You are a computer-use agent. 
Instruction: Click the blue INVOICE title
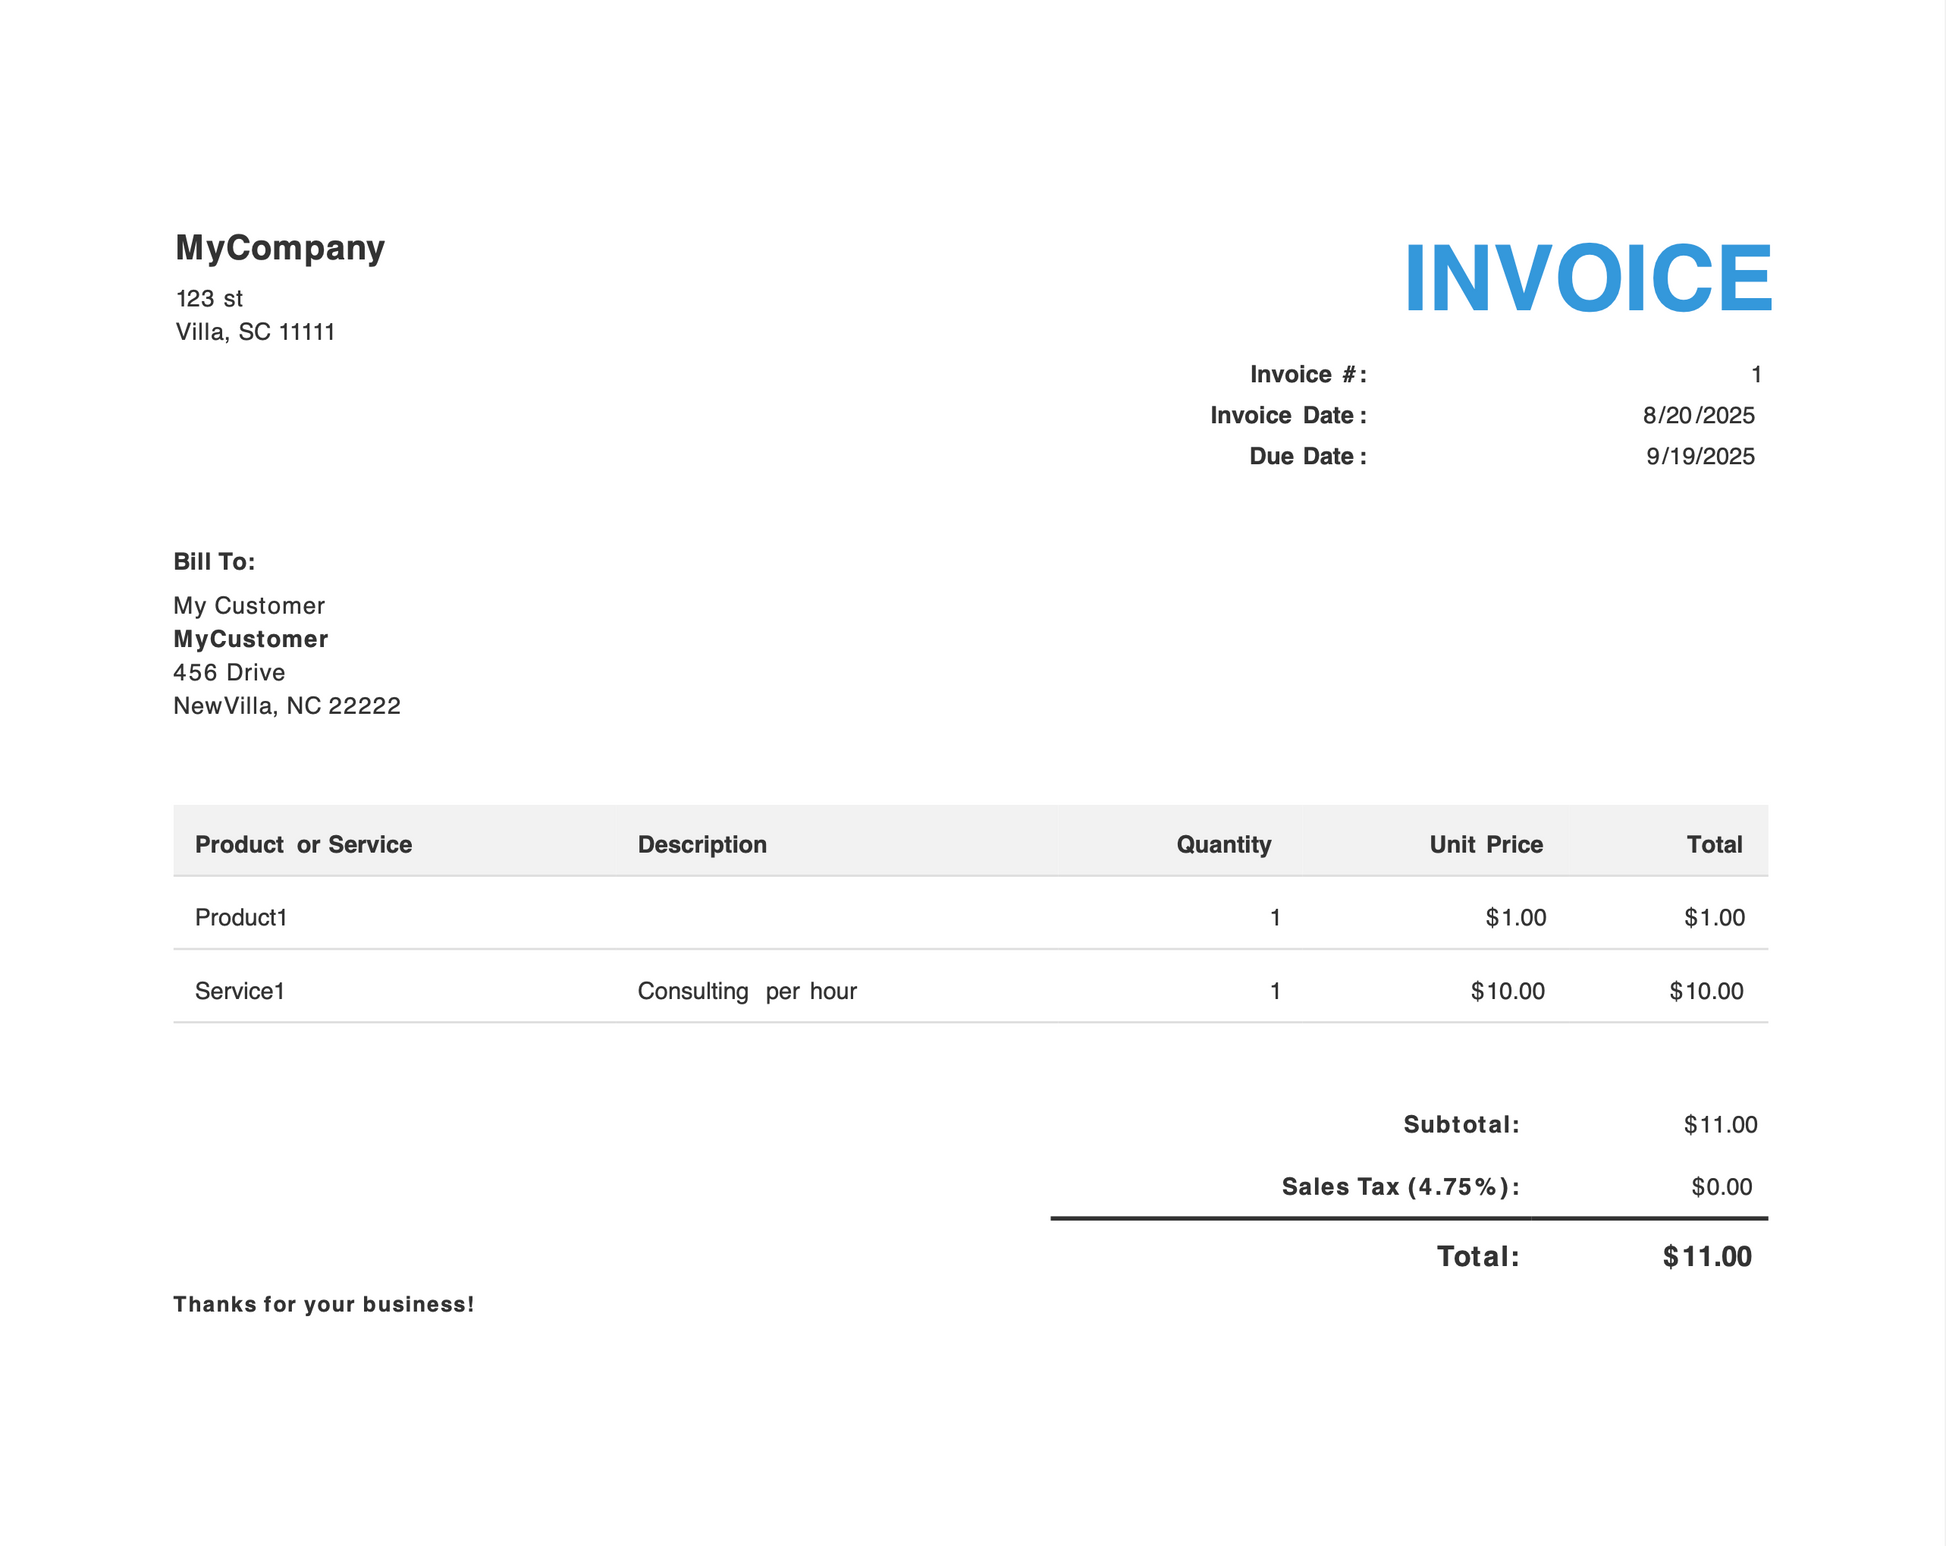tap(1587, 279)
